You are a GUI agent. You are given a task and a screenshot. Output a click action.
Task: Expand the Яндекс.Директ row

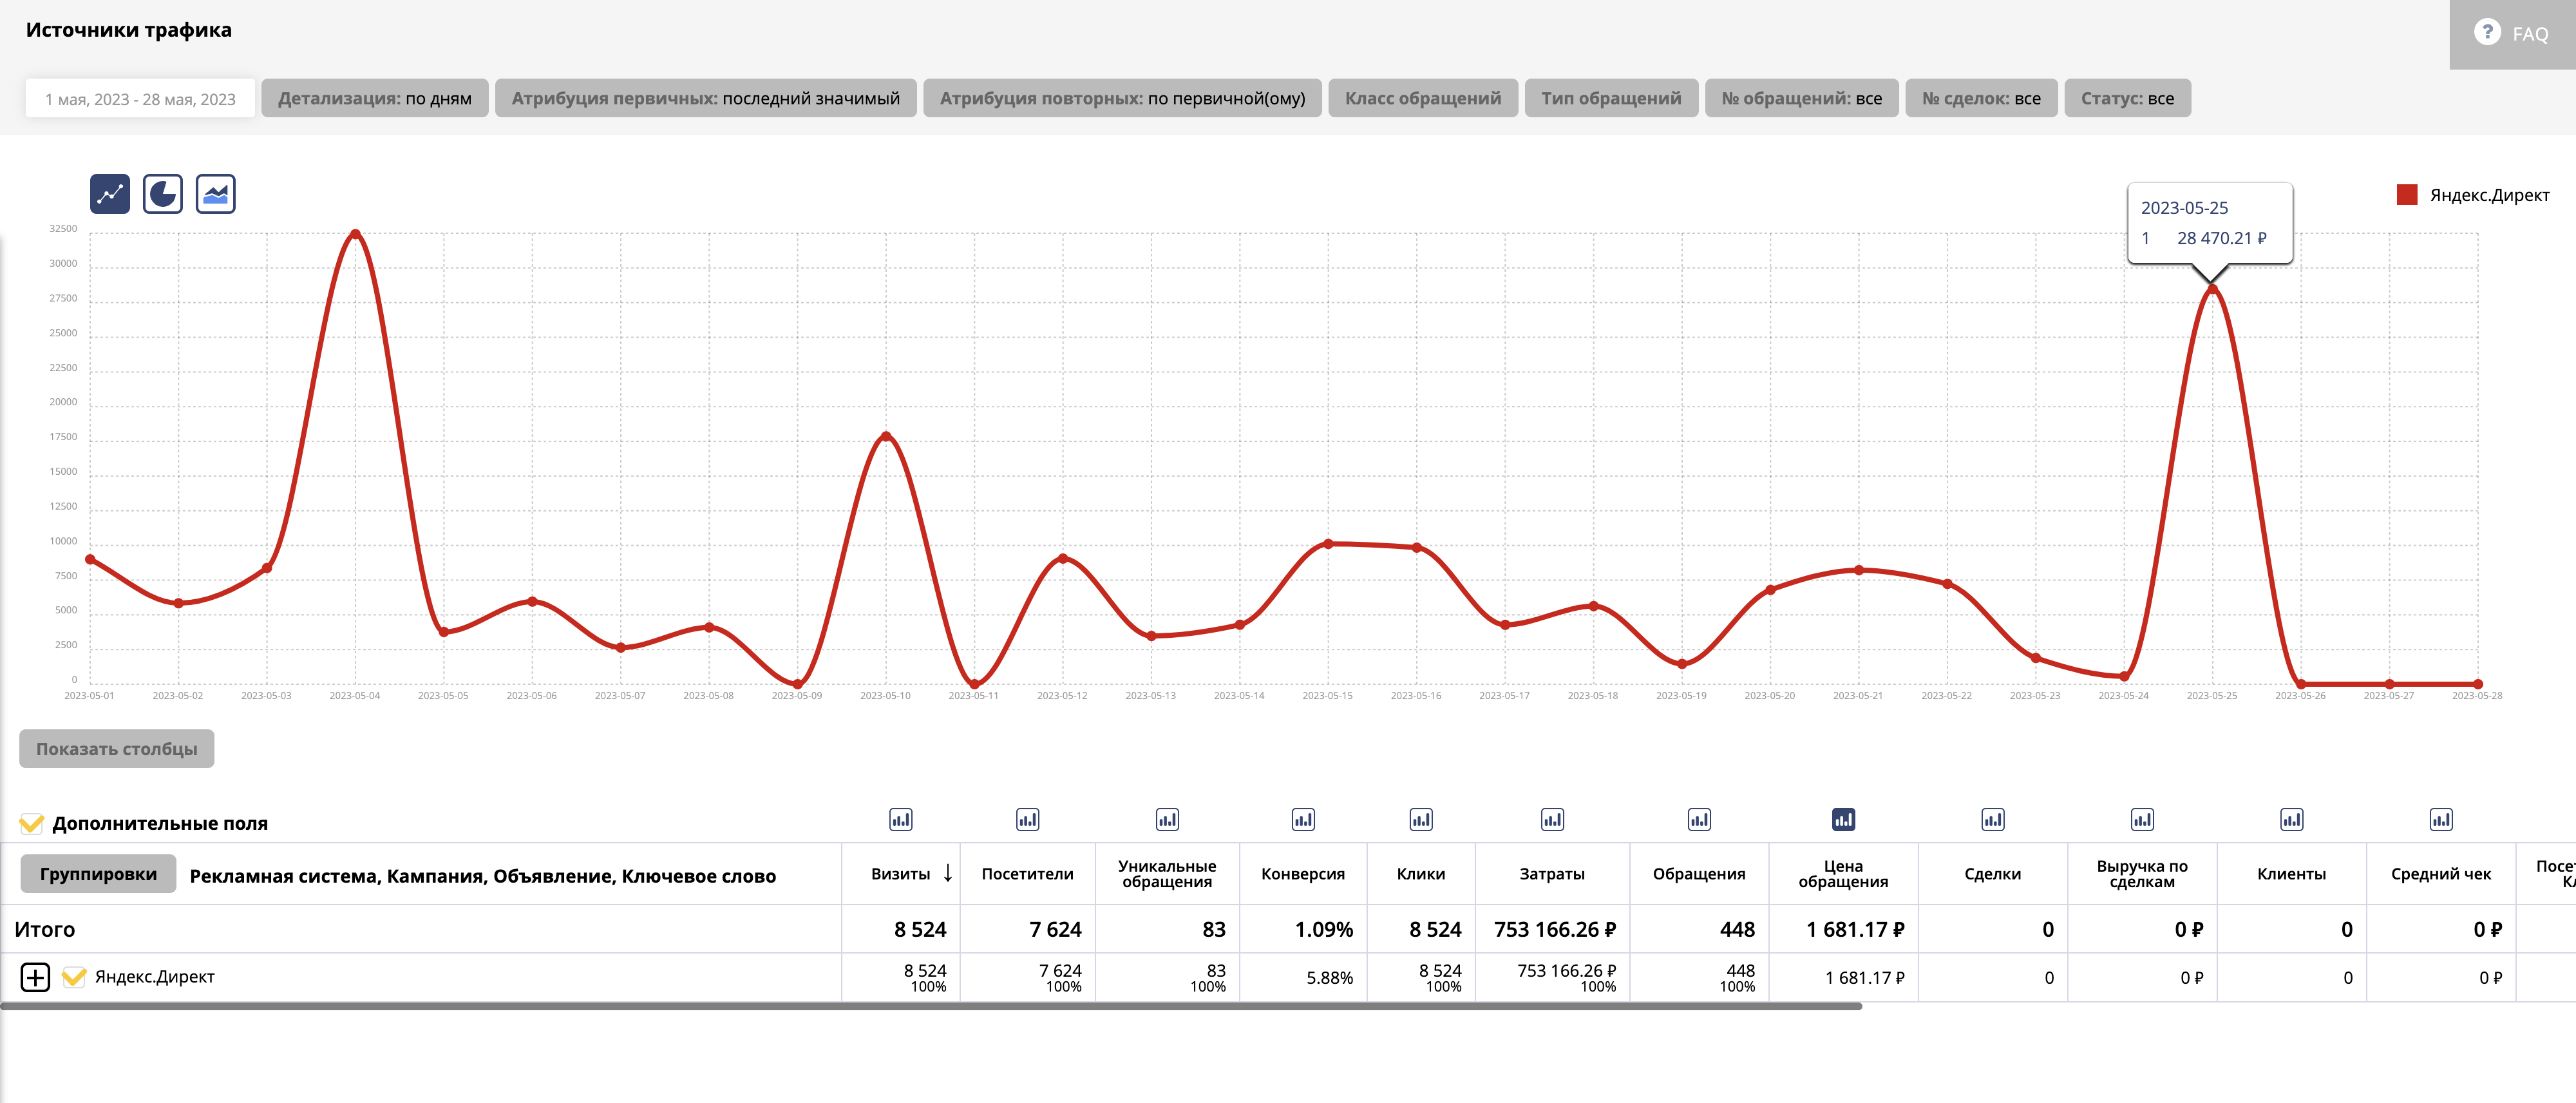(x=35, y=977)
